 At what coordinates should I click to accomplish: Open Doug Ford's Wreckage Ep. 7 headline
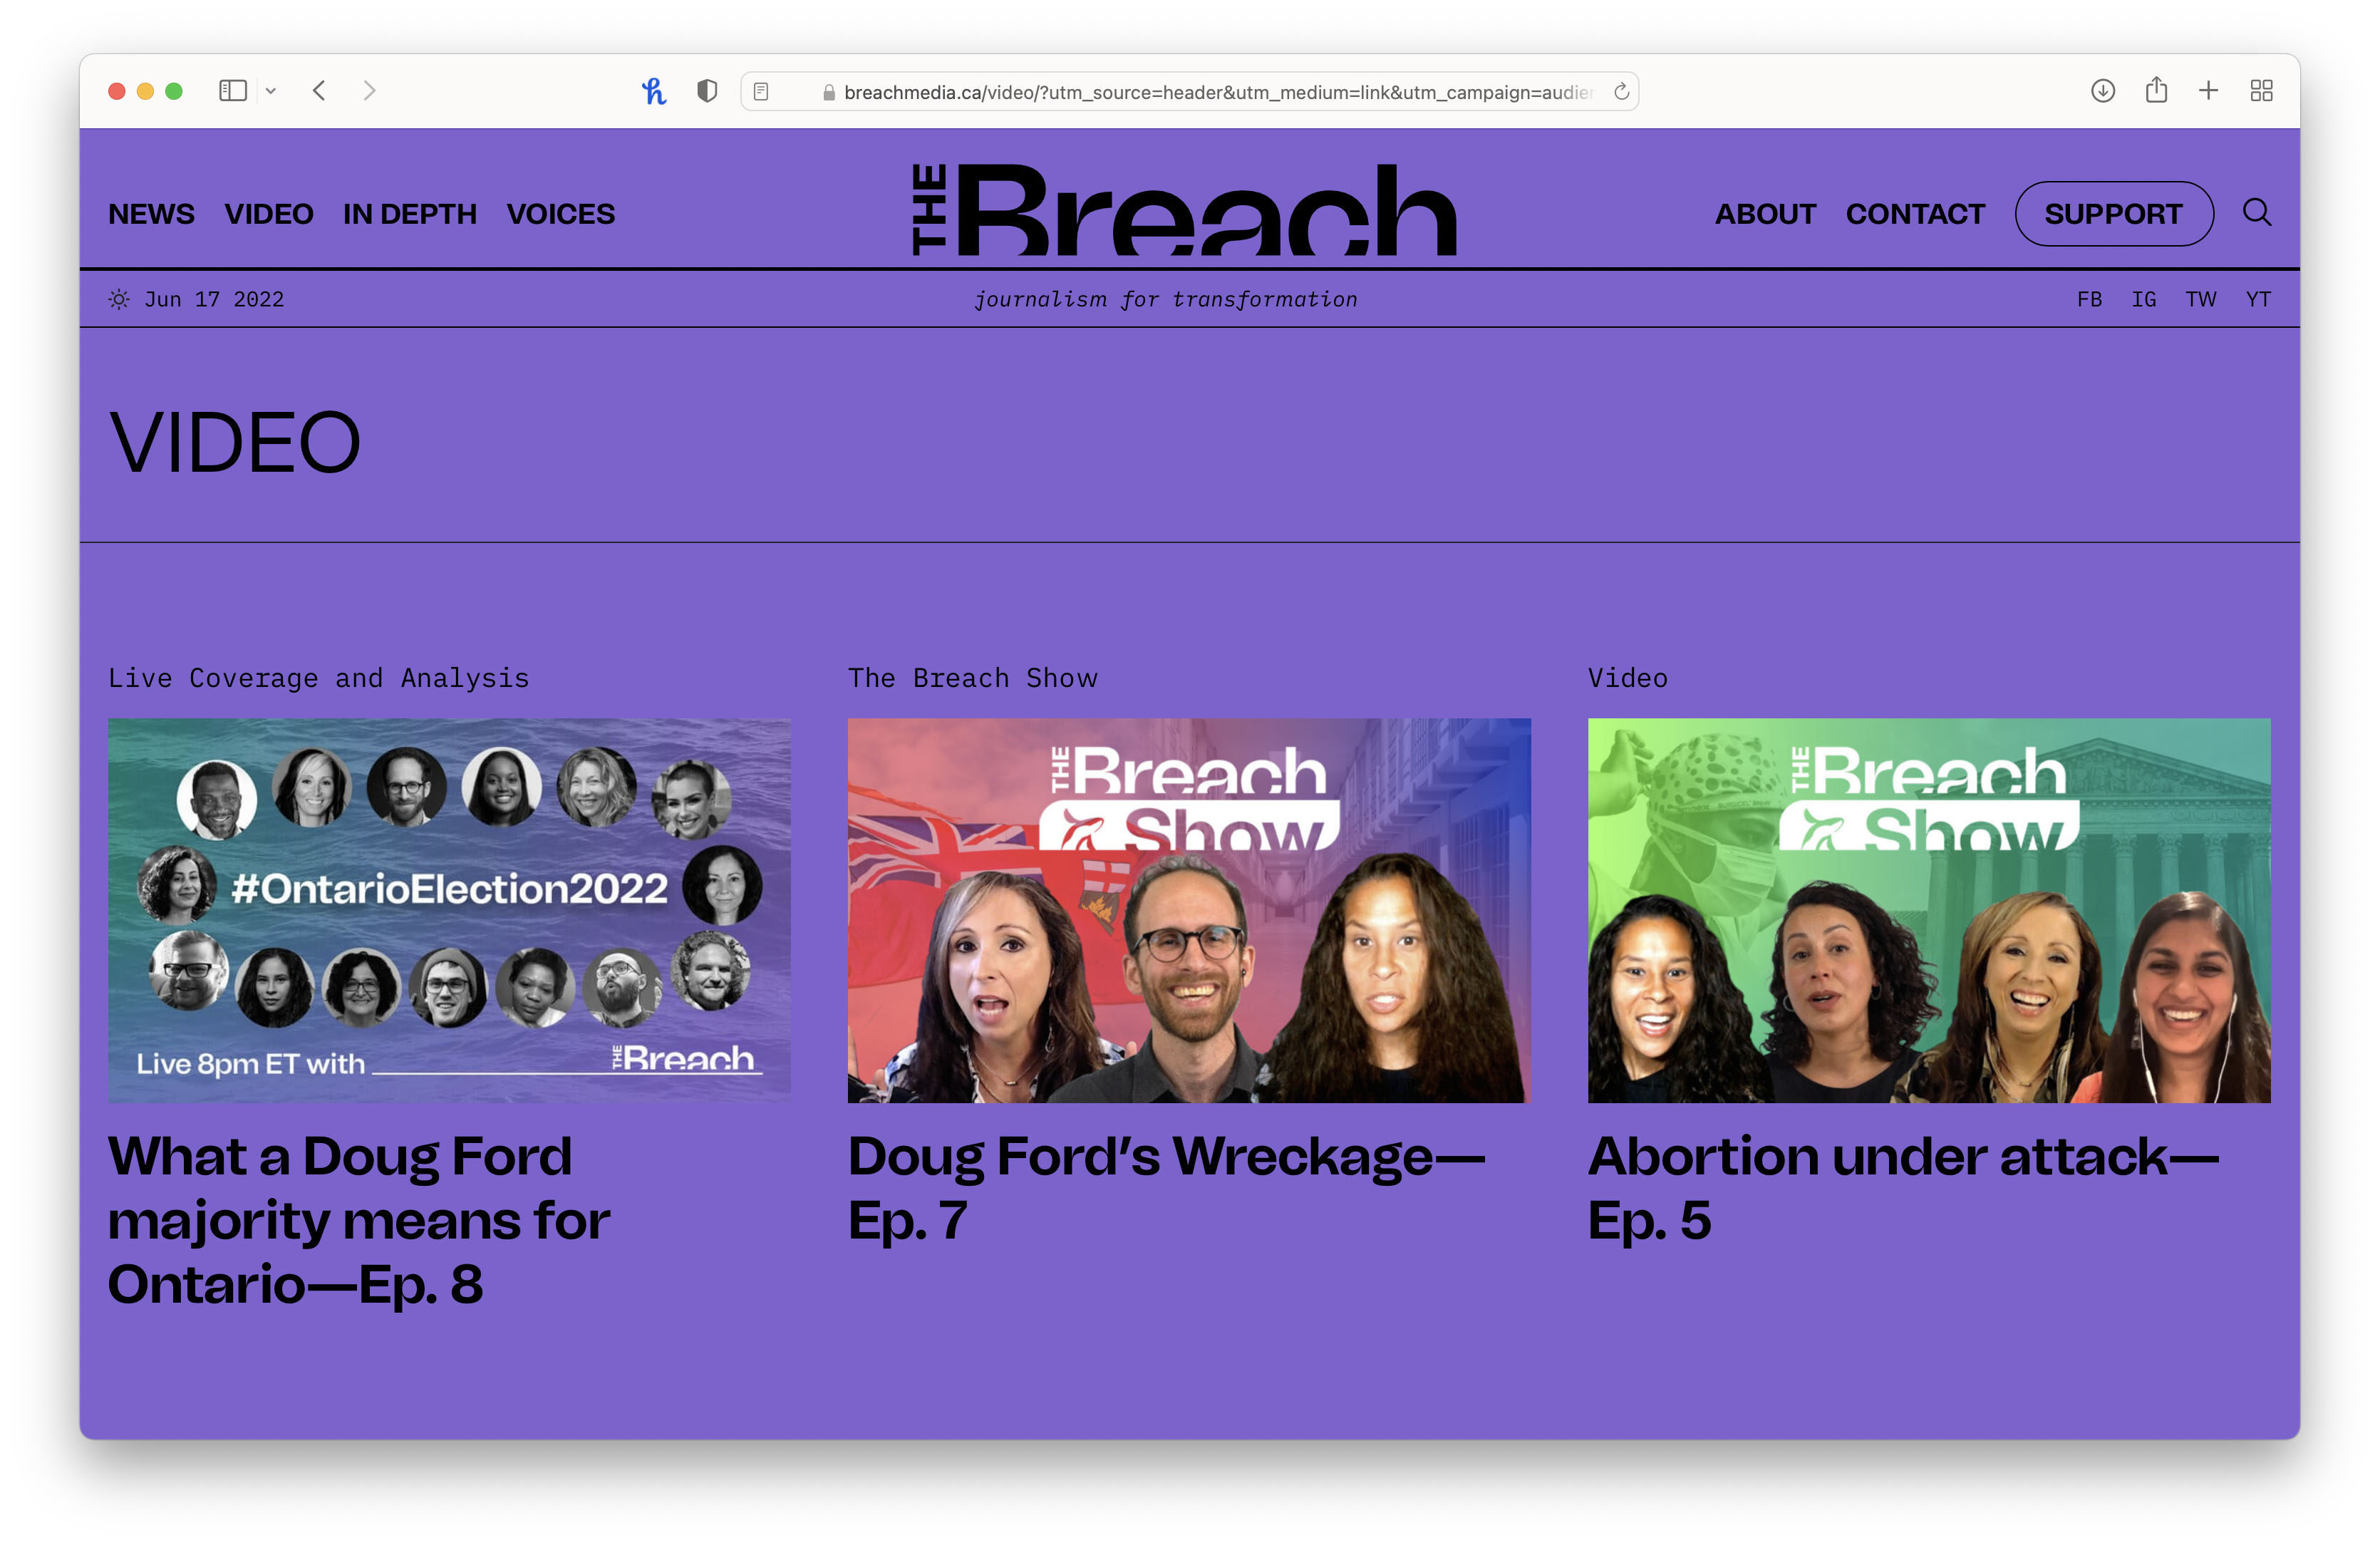(1166, 1187)
